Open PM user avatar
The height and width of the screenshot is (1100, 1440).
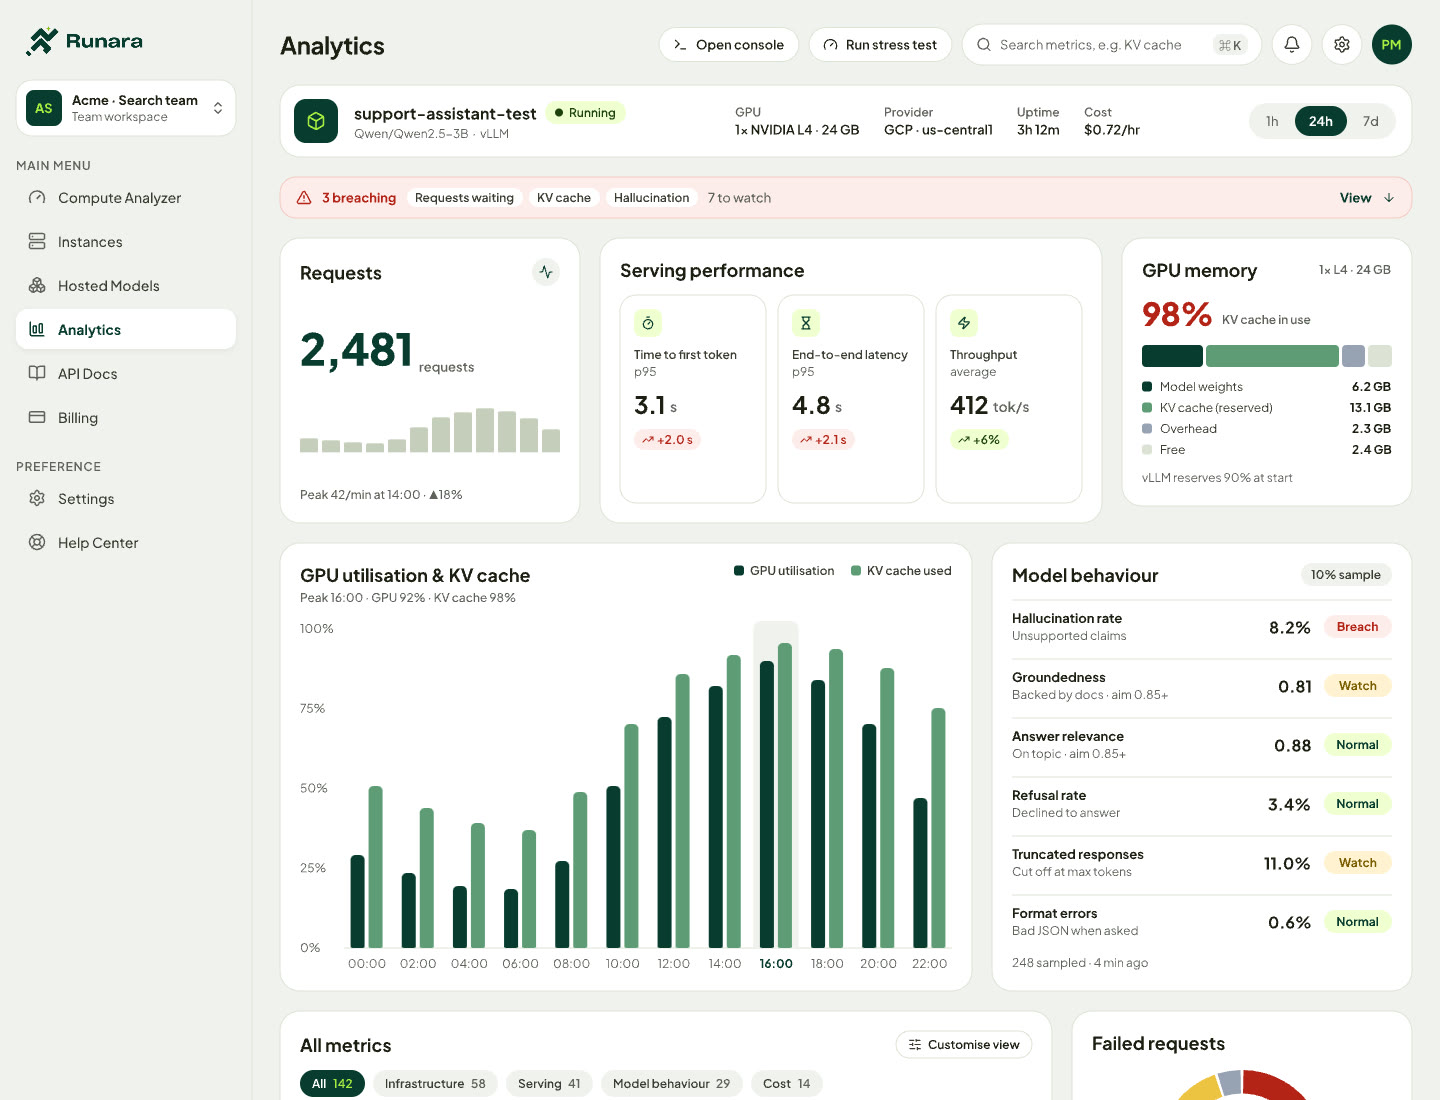point(1392,45)
